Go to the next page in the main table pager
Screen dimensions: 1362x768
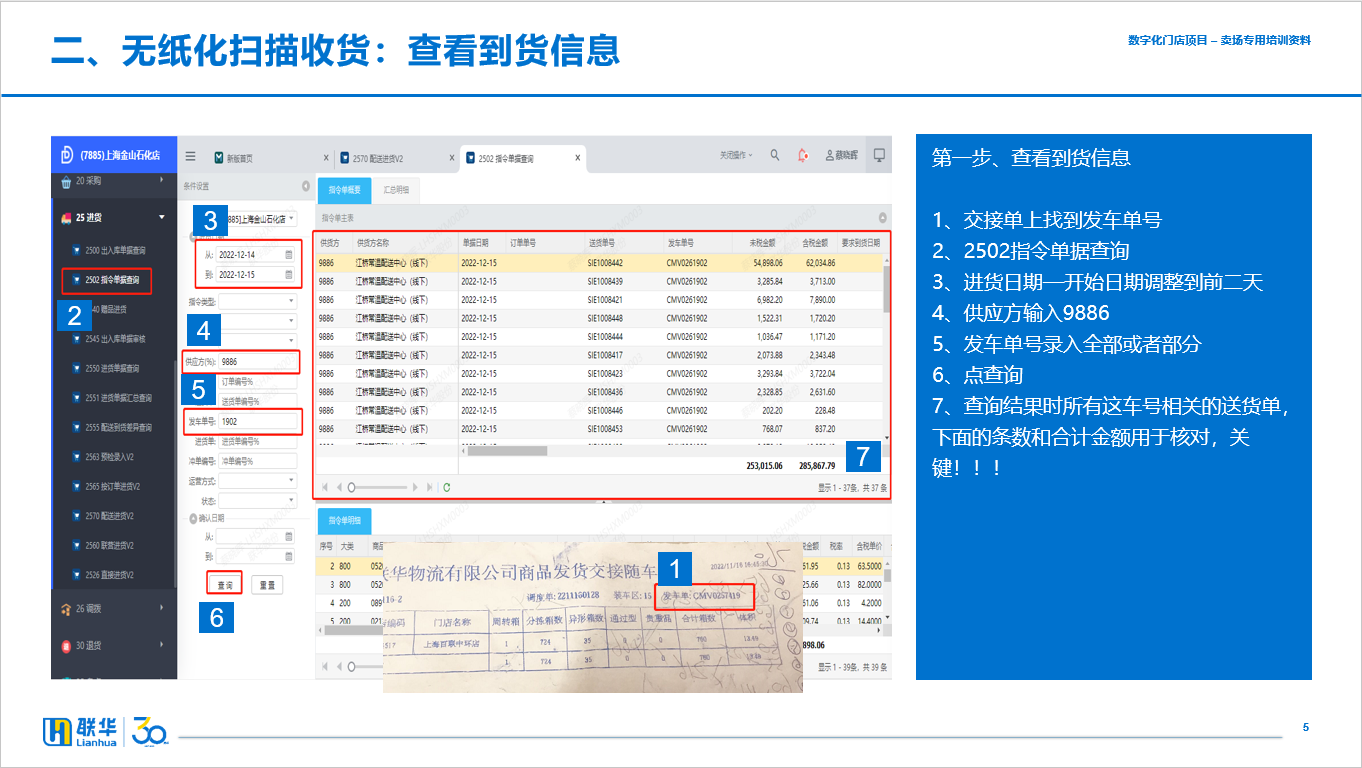[x=417, y=487]
